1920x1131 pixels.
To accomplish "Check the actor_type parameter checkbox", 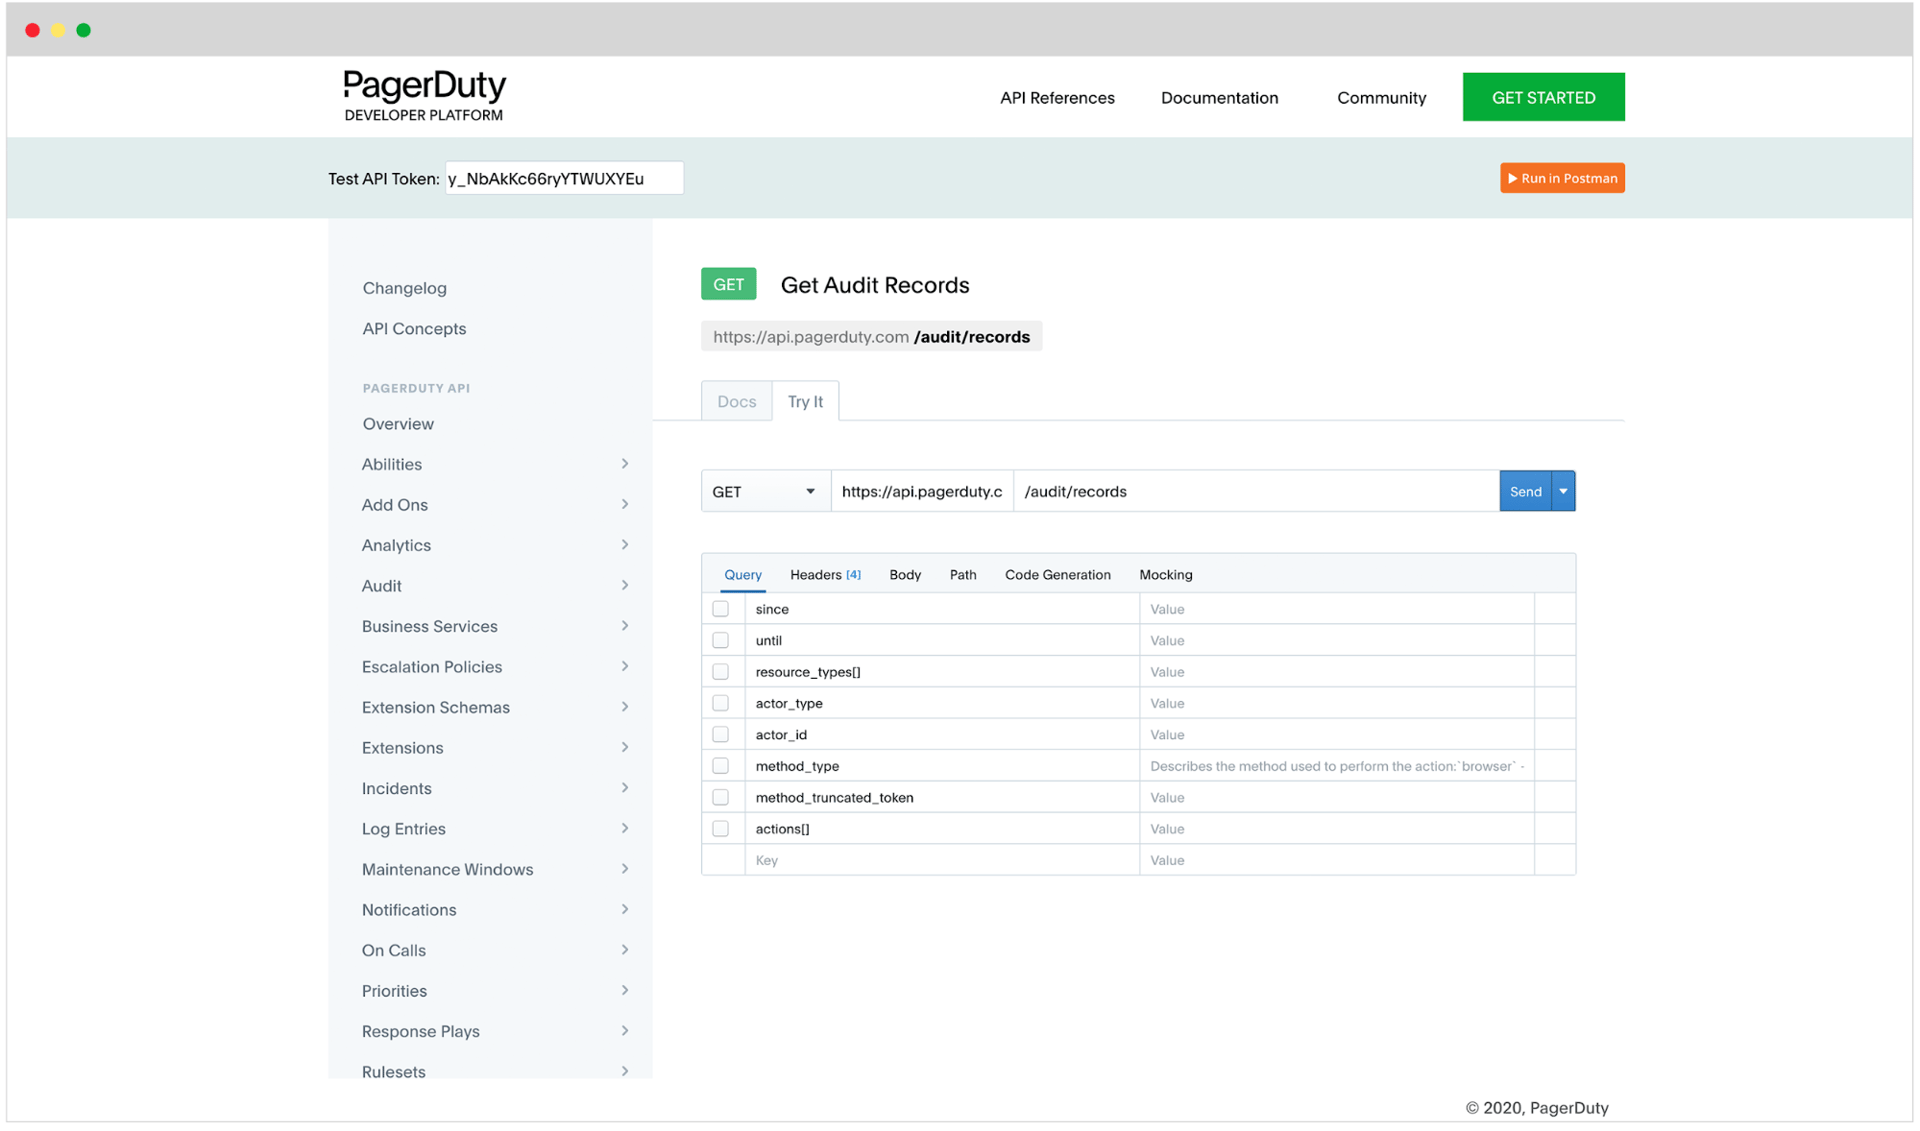I will pyautogui.click(x=721, y=704).
